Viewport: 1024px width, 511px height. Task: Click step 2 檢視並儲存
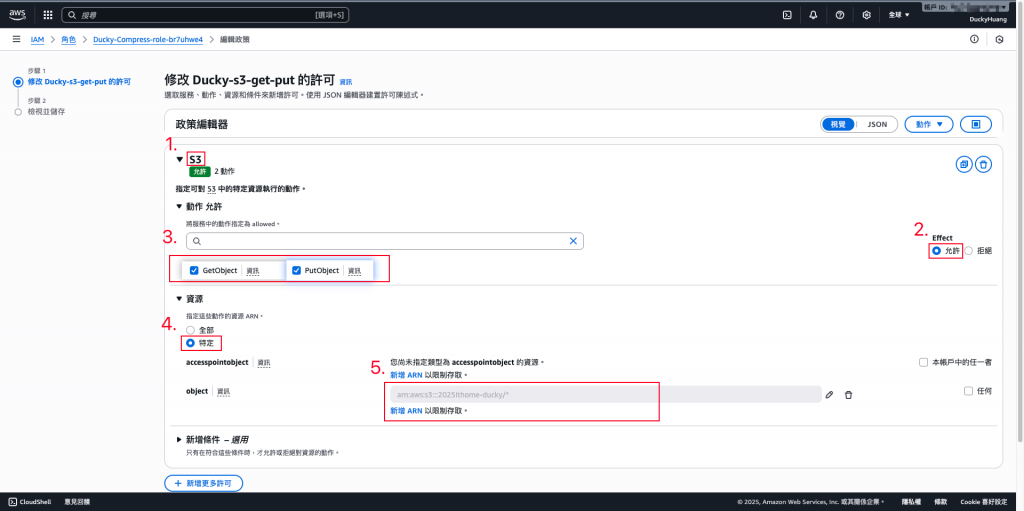tap(46, 112)
